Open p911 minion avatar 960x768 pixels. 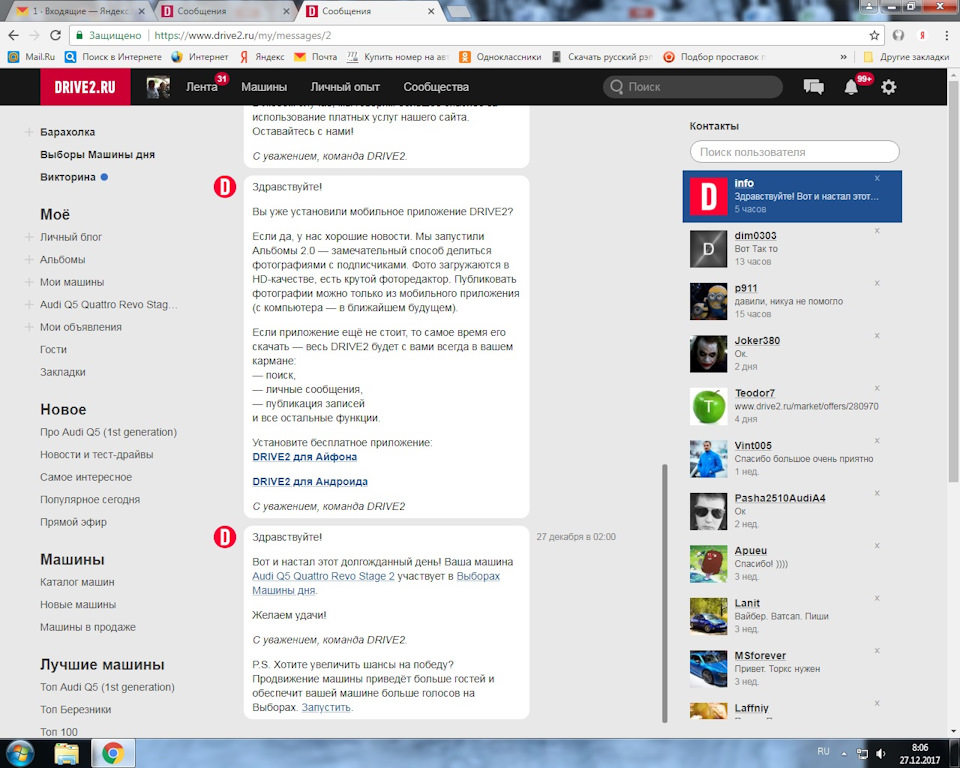pos(708,301)
